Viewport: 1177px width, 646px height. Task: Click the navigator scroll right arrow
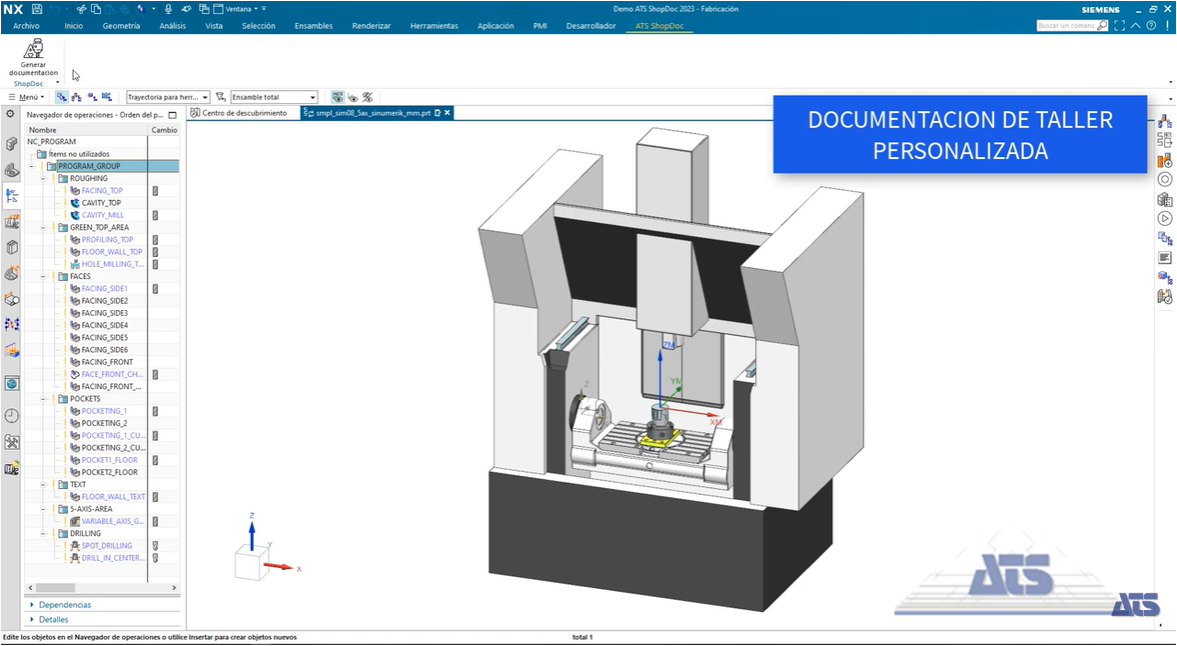[174, 587]
